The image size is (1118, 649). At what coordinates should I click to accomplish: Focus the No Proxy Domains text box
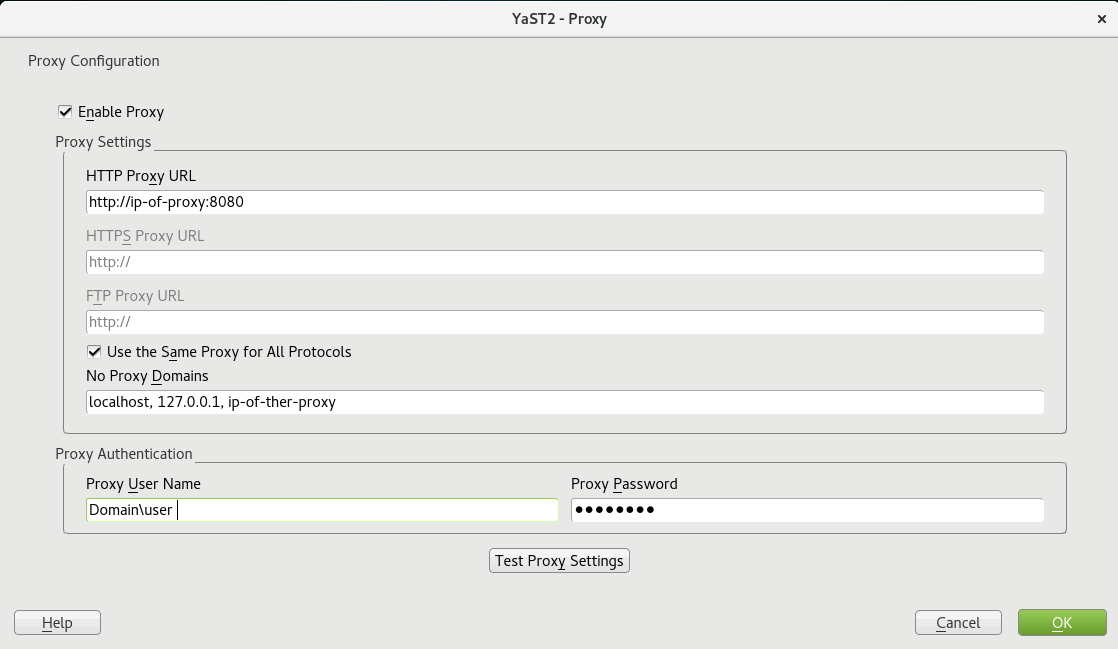565,402
